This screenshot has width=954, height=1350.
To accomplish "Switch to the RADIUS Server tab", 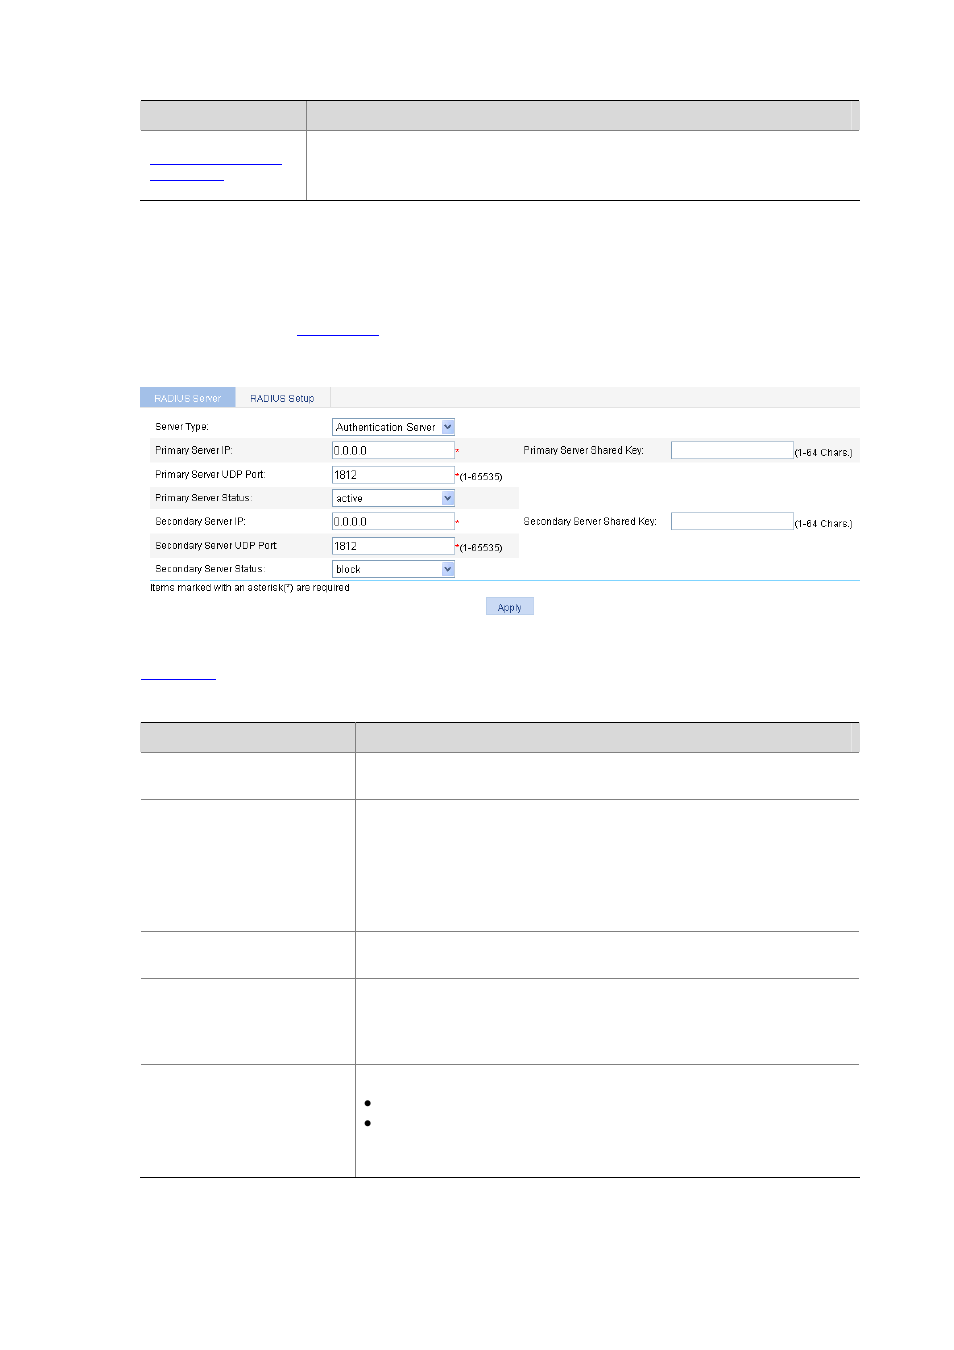I will coord(187,398).
